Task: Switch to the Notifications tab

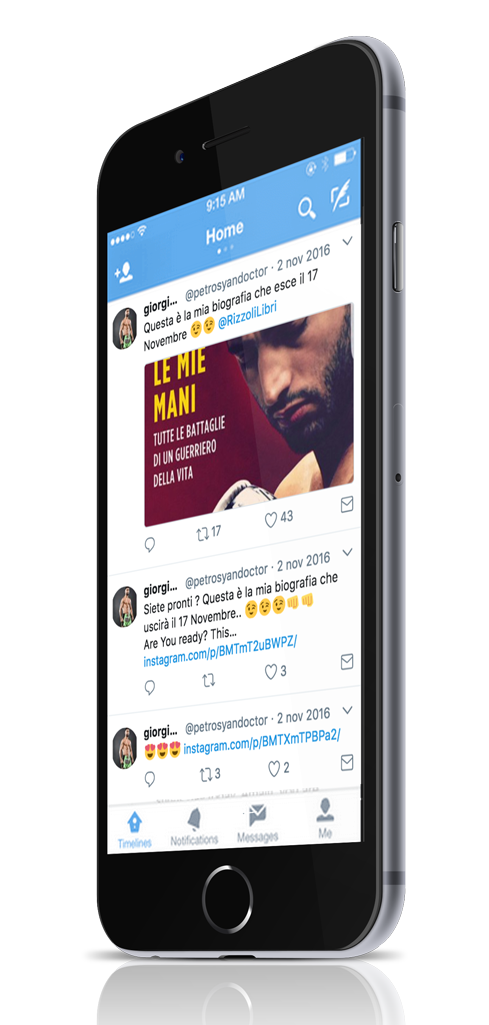Action: pyautogui.click(x=194, y=828)
